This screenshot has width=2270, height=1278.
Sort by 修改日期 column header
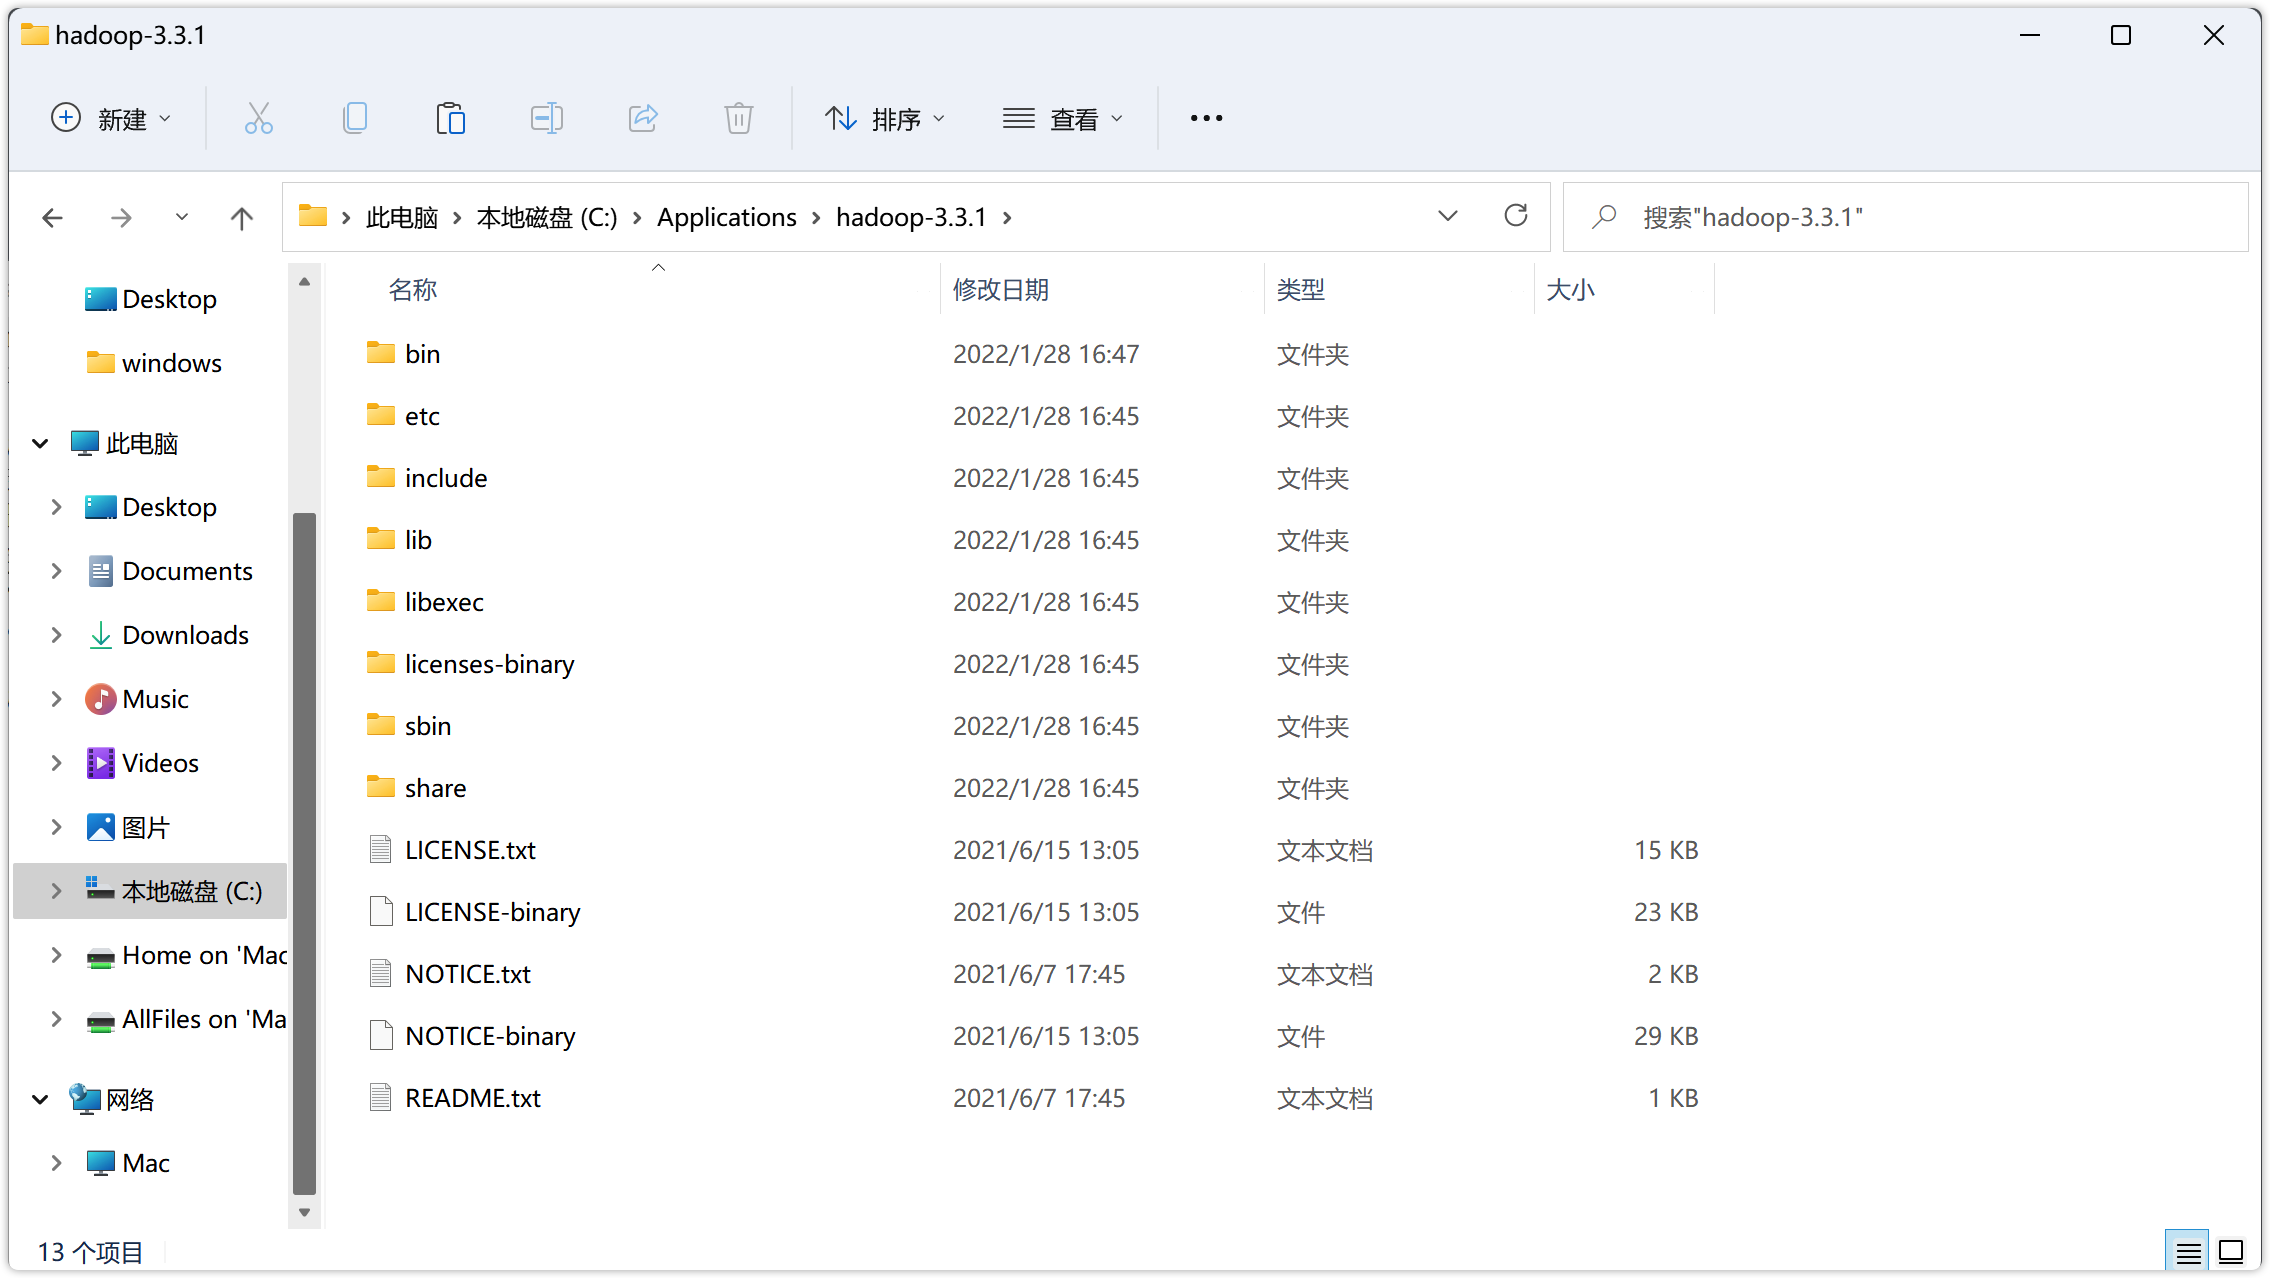[1000, 290]
